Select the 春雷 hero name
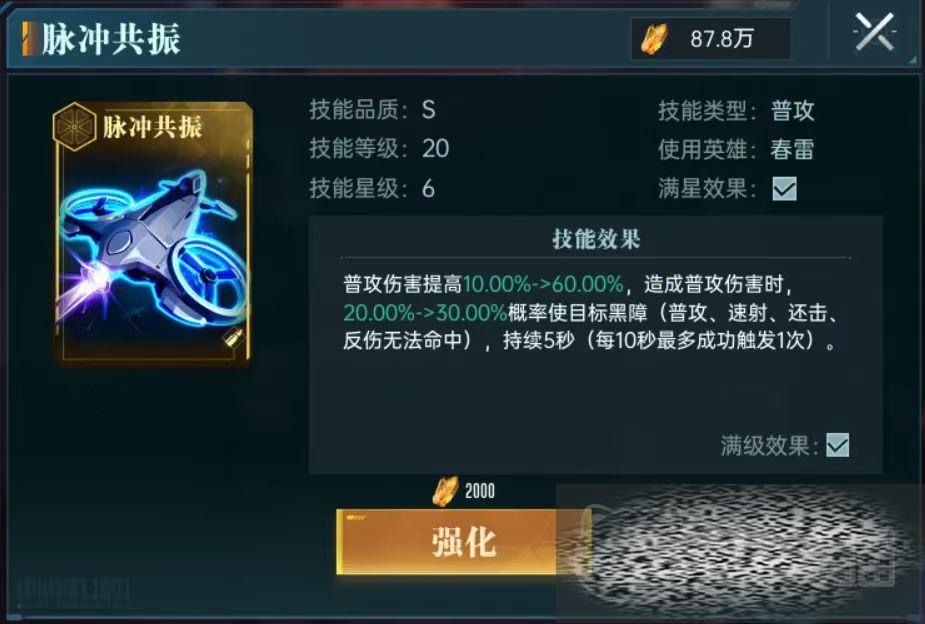Screen dimensions: 925x624 tap(792, 149)
